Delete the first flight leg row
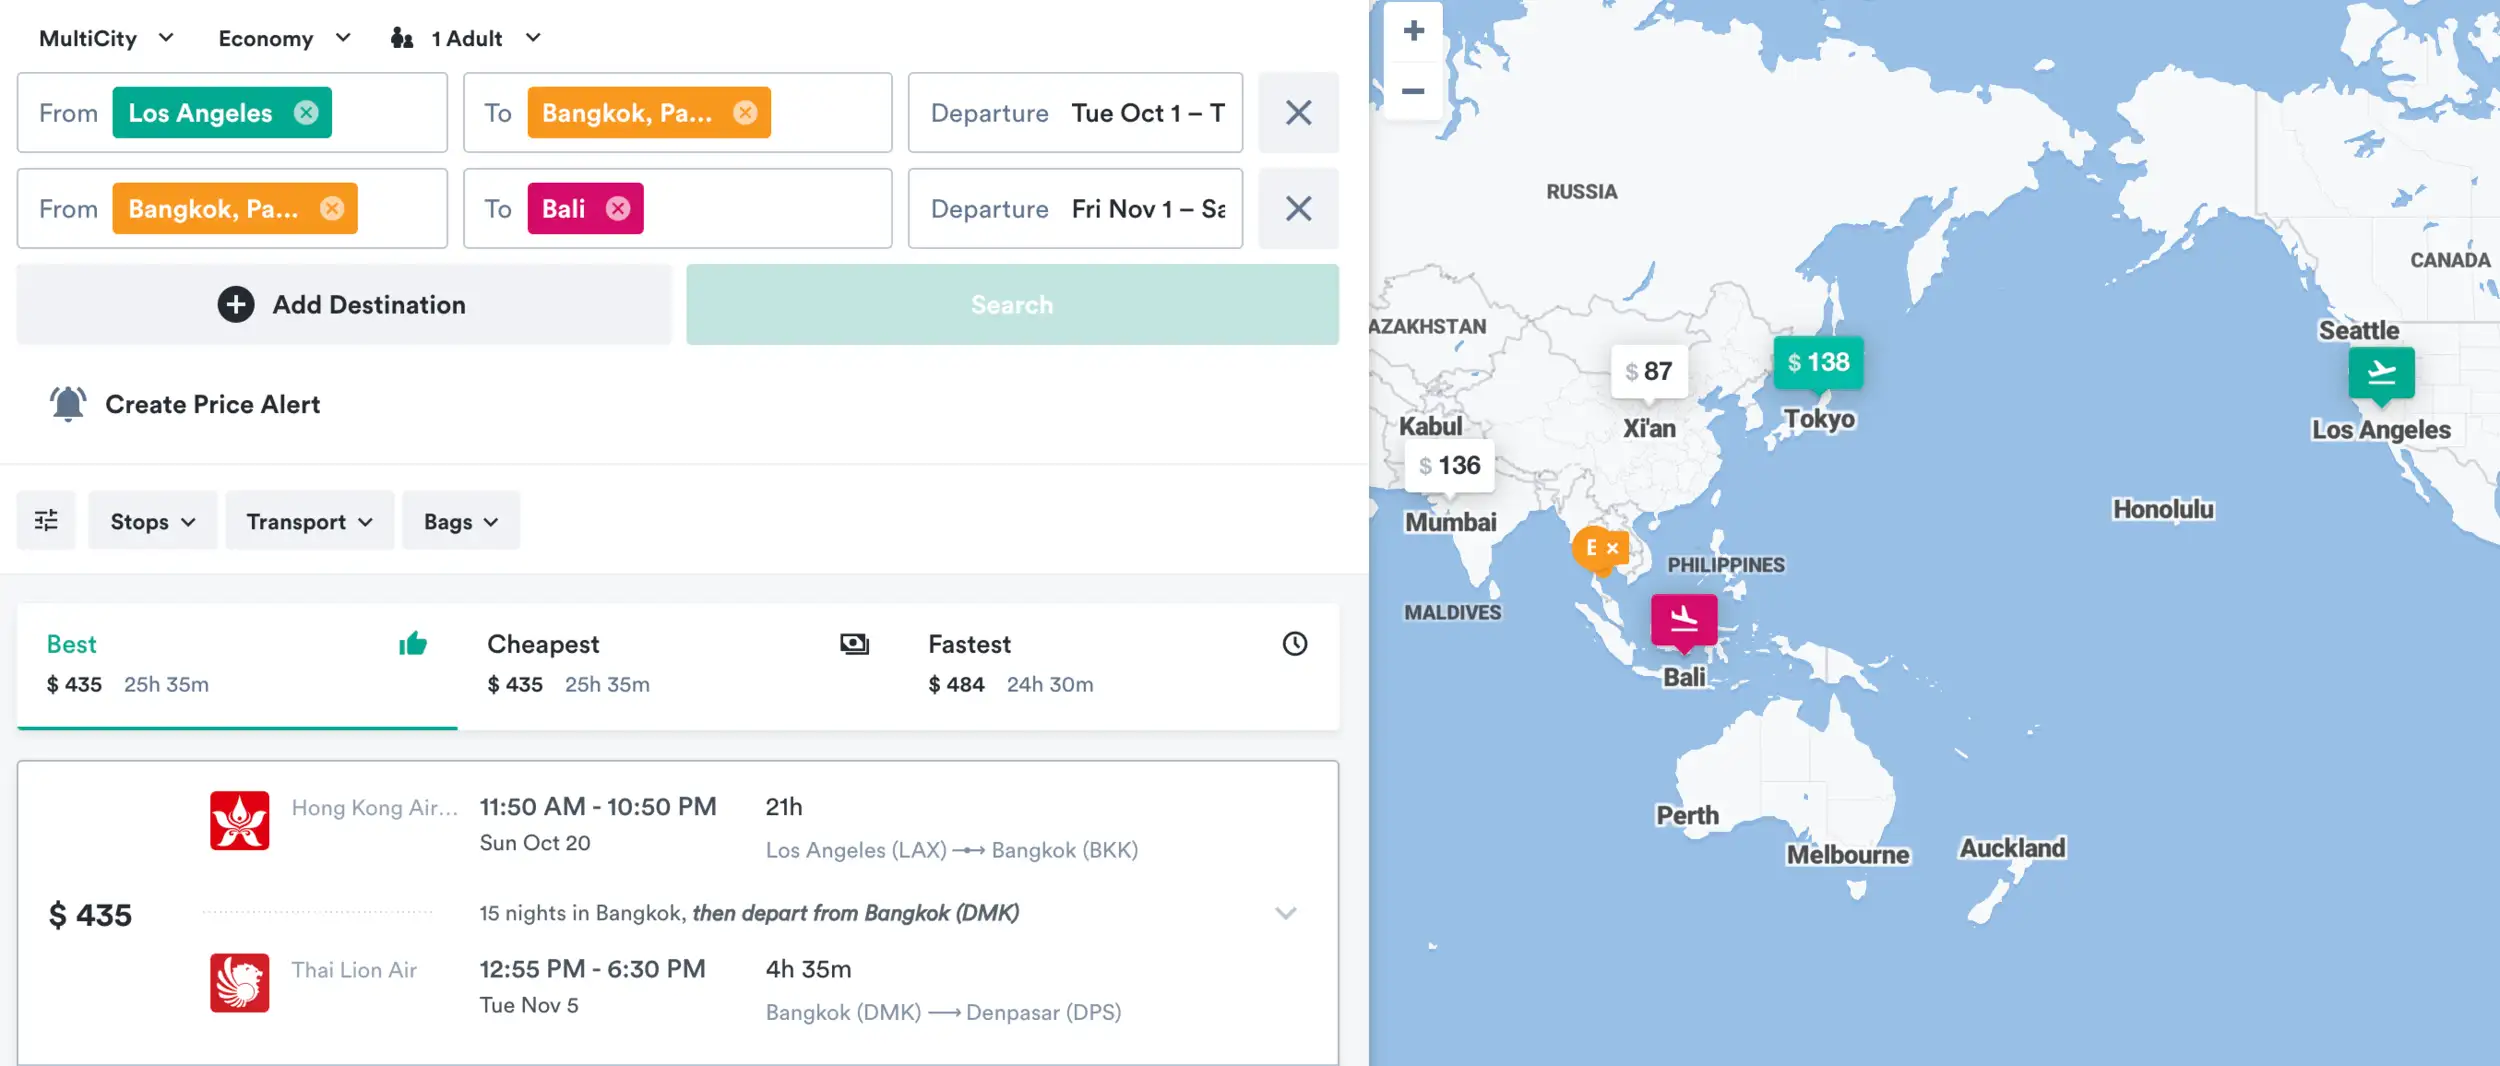2500x1066 pixels. [x=1297, y=113]
